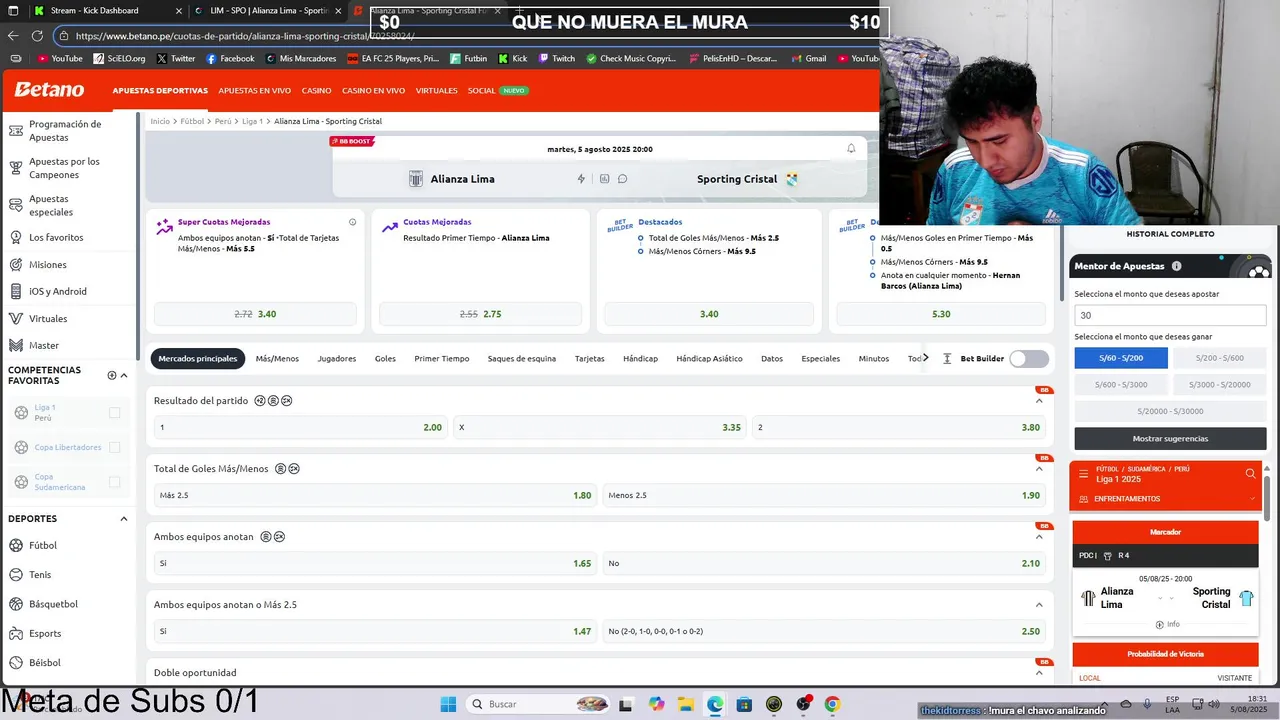1280x720 pixels.
Task: Select Ambos equipos anotan No at 2.10
Action: pos(824,563)
